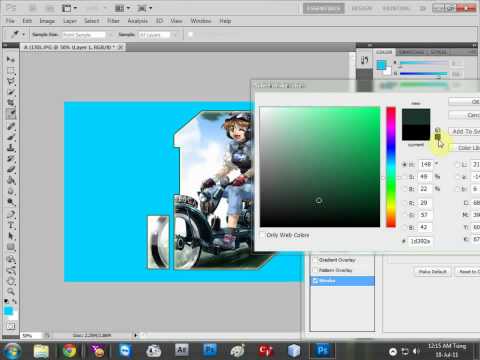
Task: Select the Quick Selection tool
Action: [x=11, y=92]
